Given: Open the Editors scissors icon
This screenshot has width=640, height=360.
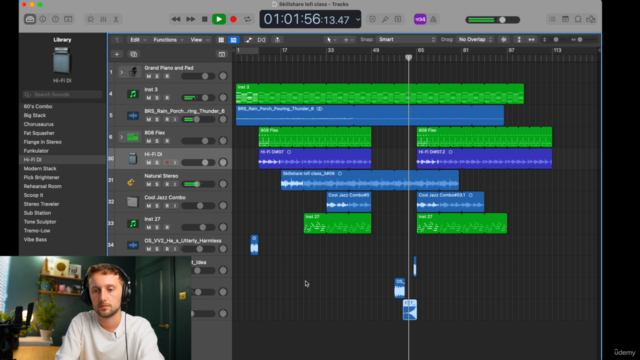Looking at the screenshot, I should pyautogui.click(x=116, y=19).
